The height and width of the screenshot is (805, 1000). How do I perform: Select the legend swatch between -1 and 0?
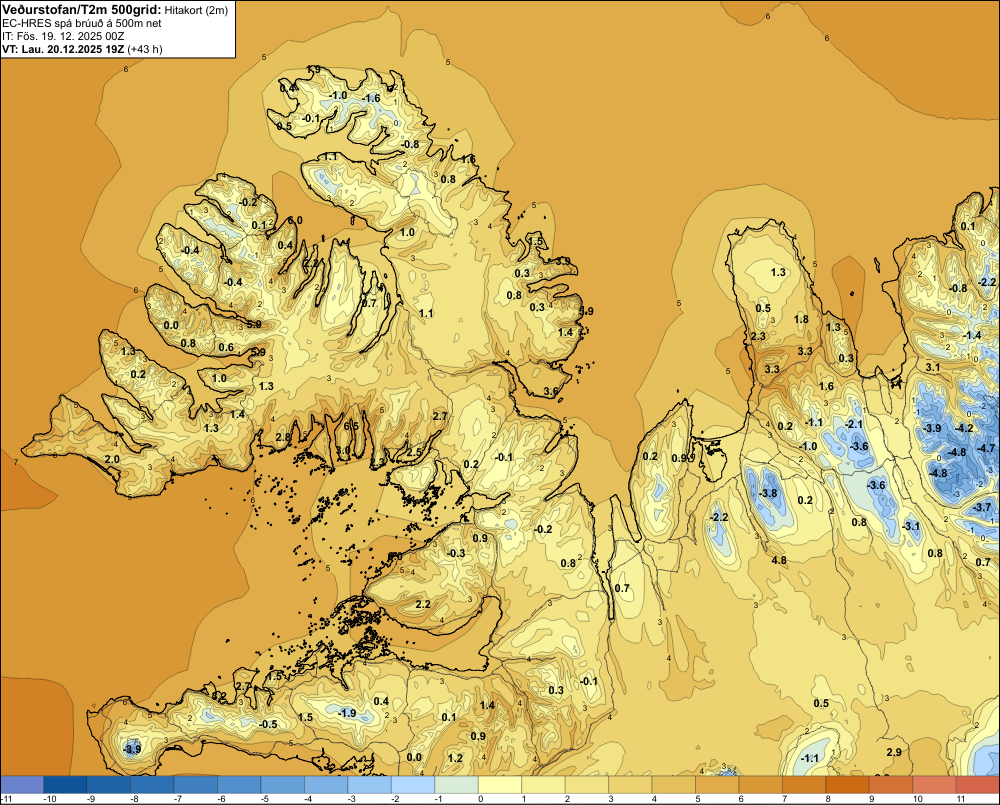[x=456, y=785]
